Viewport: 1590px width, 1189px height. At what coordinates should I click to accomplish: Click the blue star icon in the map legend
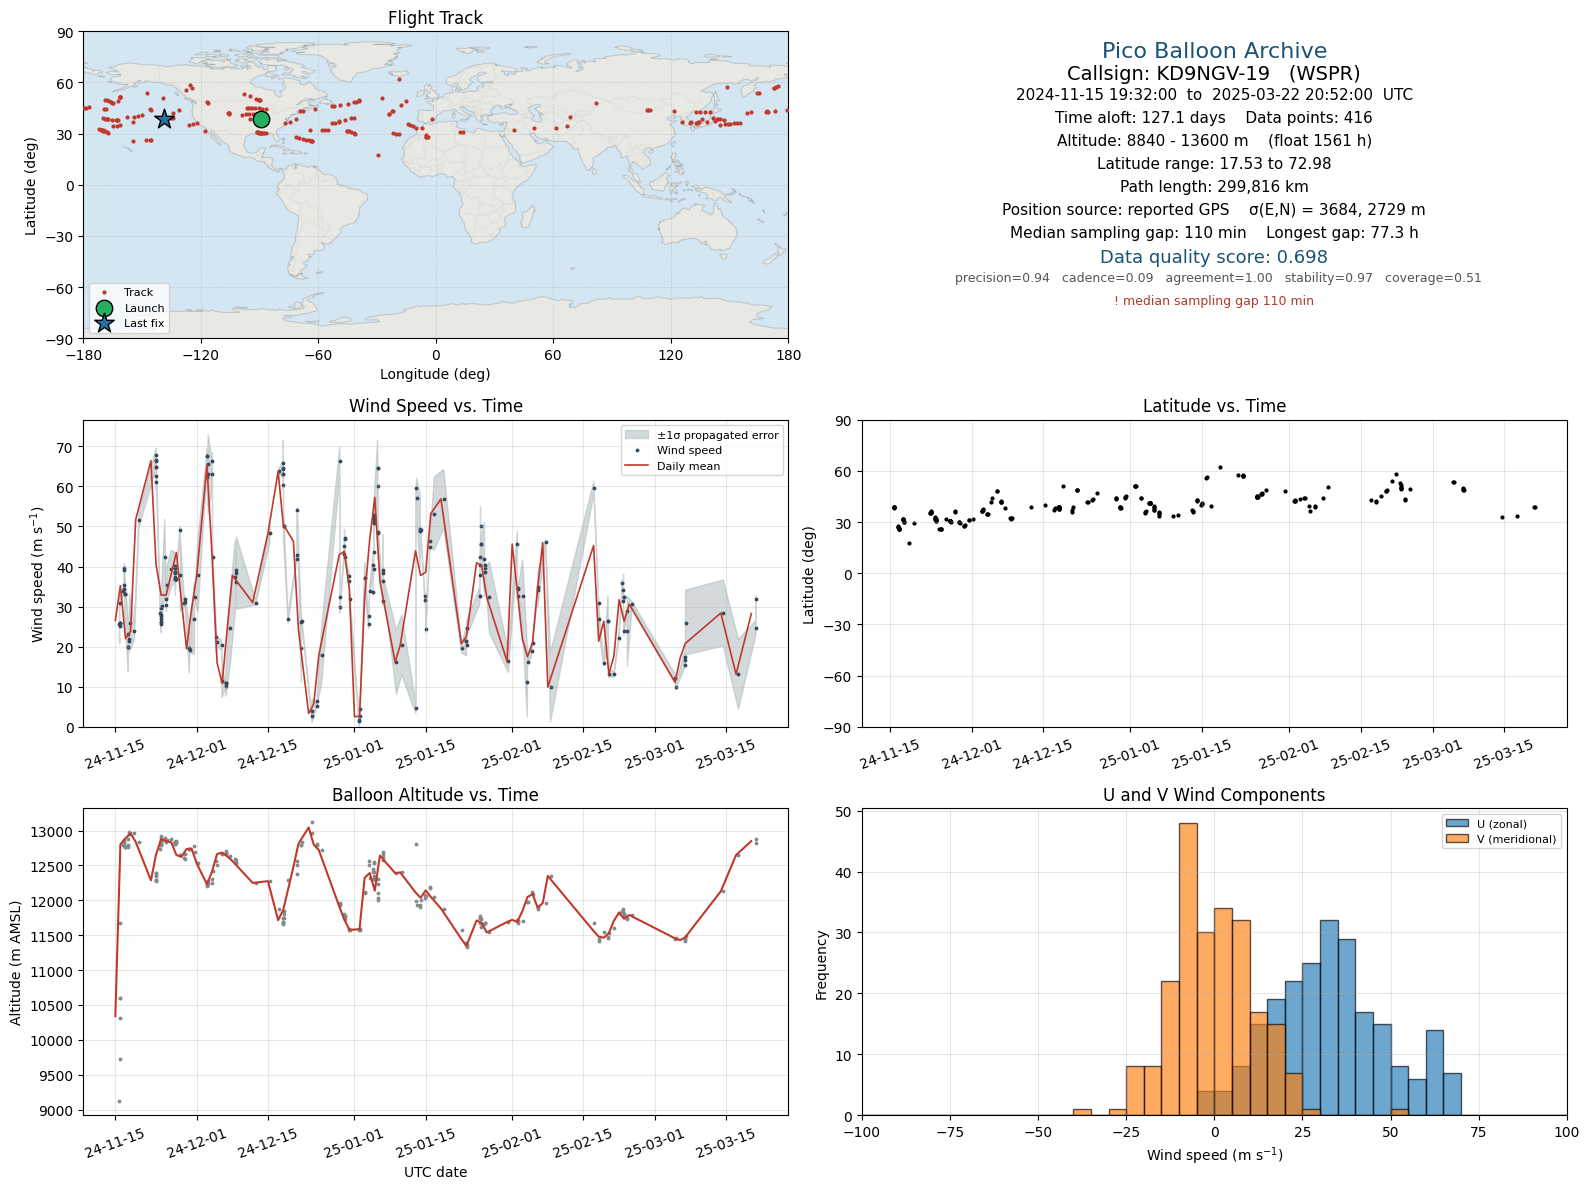point(104,323)
